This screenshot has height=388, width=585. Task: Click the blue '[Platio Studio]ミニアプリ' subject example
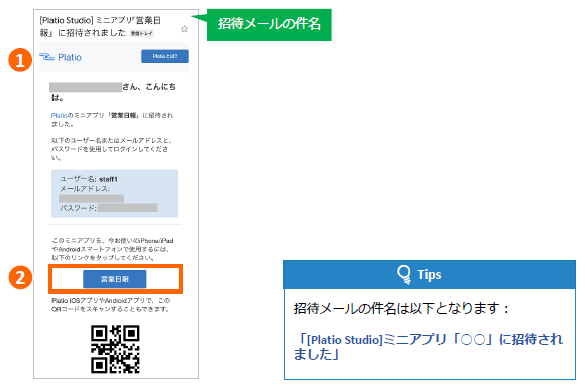tap(428, 347)
